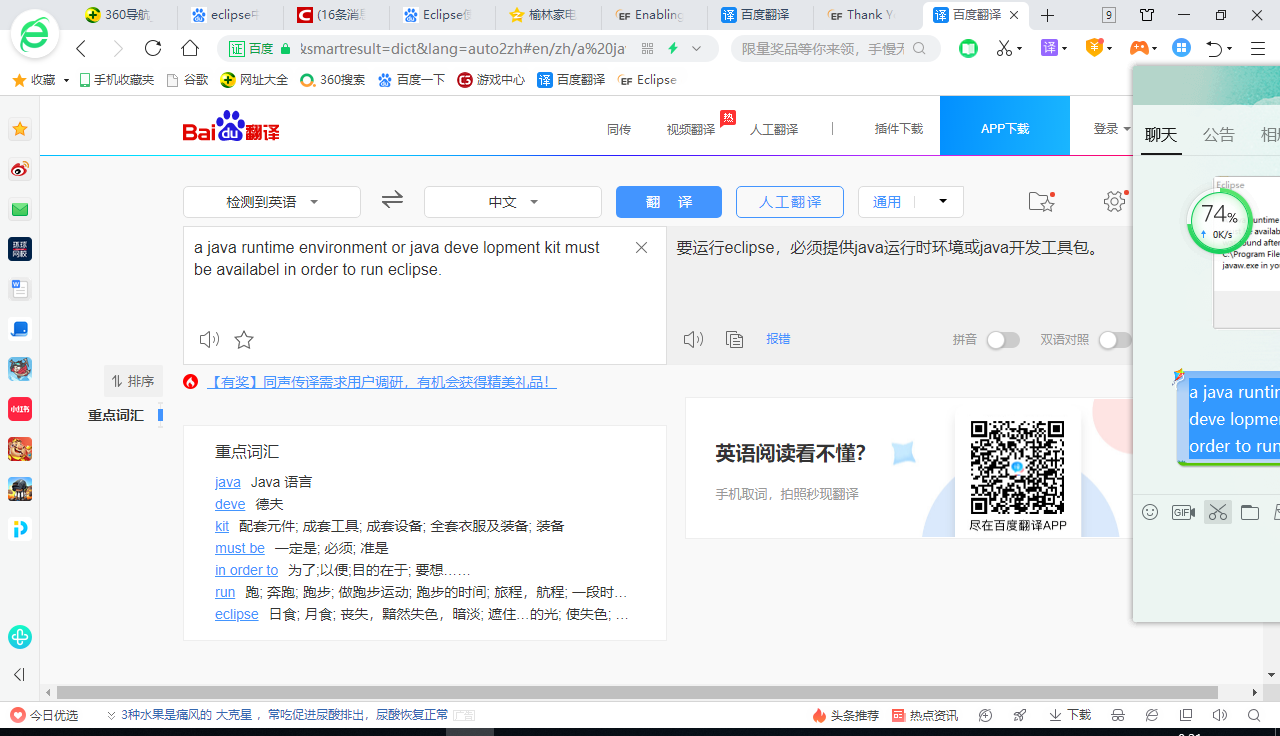Open the favorites folder near the gear
Viewport: 1280px width, 736px height.
click(1041, 201)
